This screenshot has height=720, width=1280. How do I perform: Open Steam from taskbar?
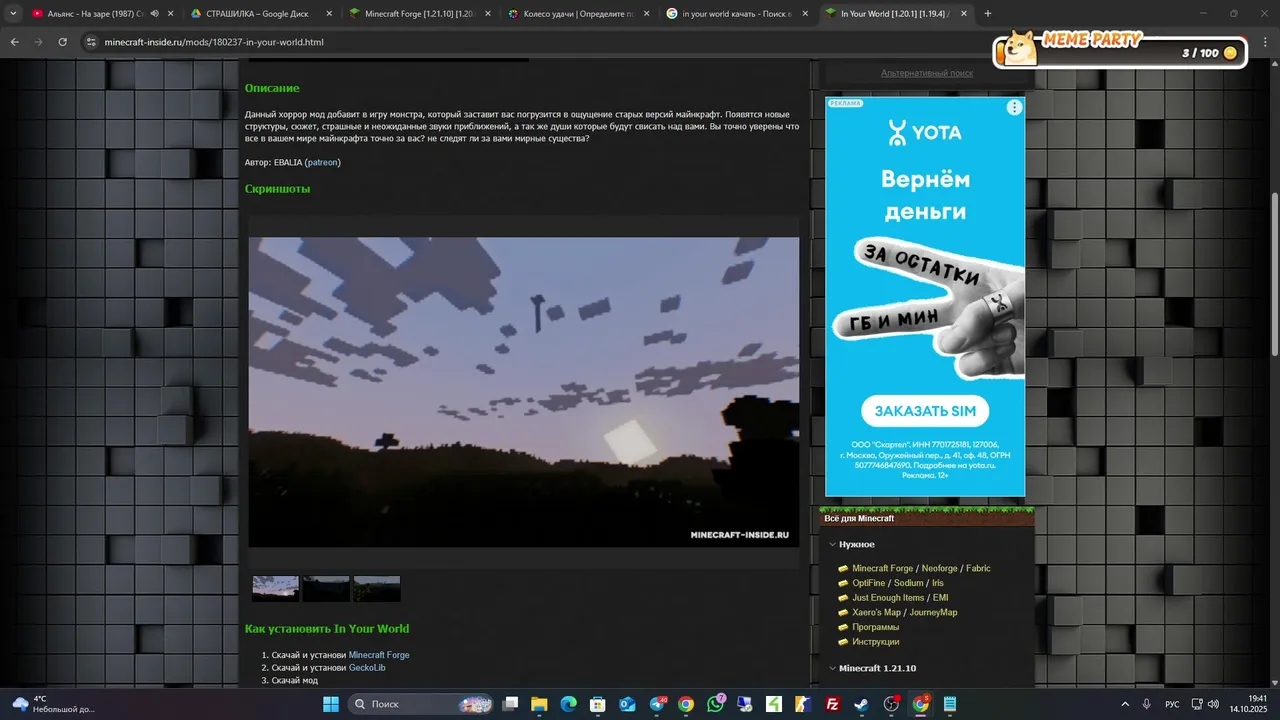coord(861,704)
